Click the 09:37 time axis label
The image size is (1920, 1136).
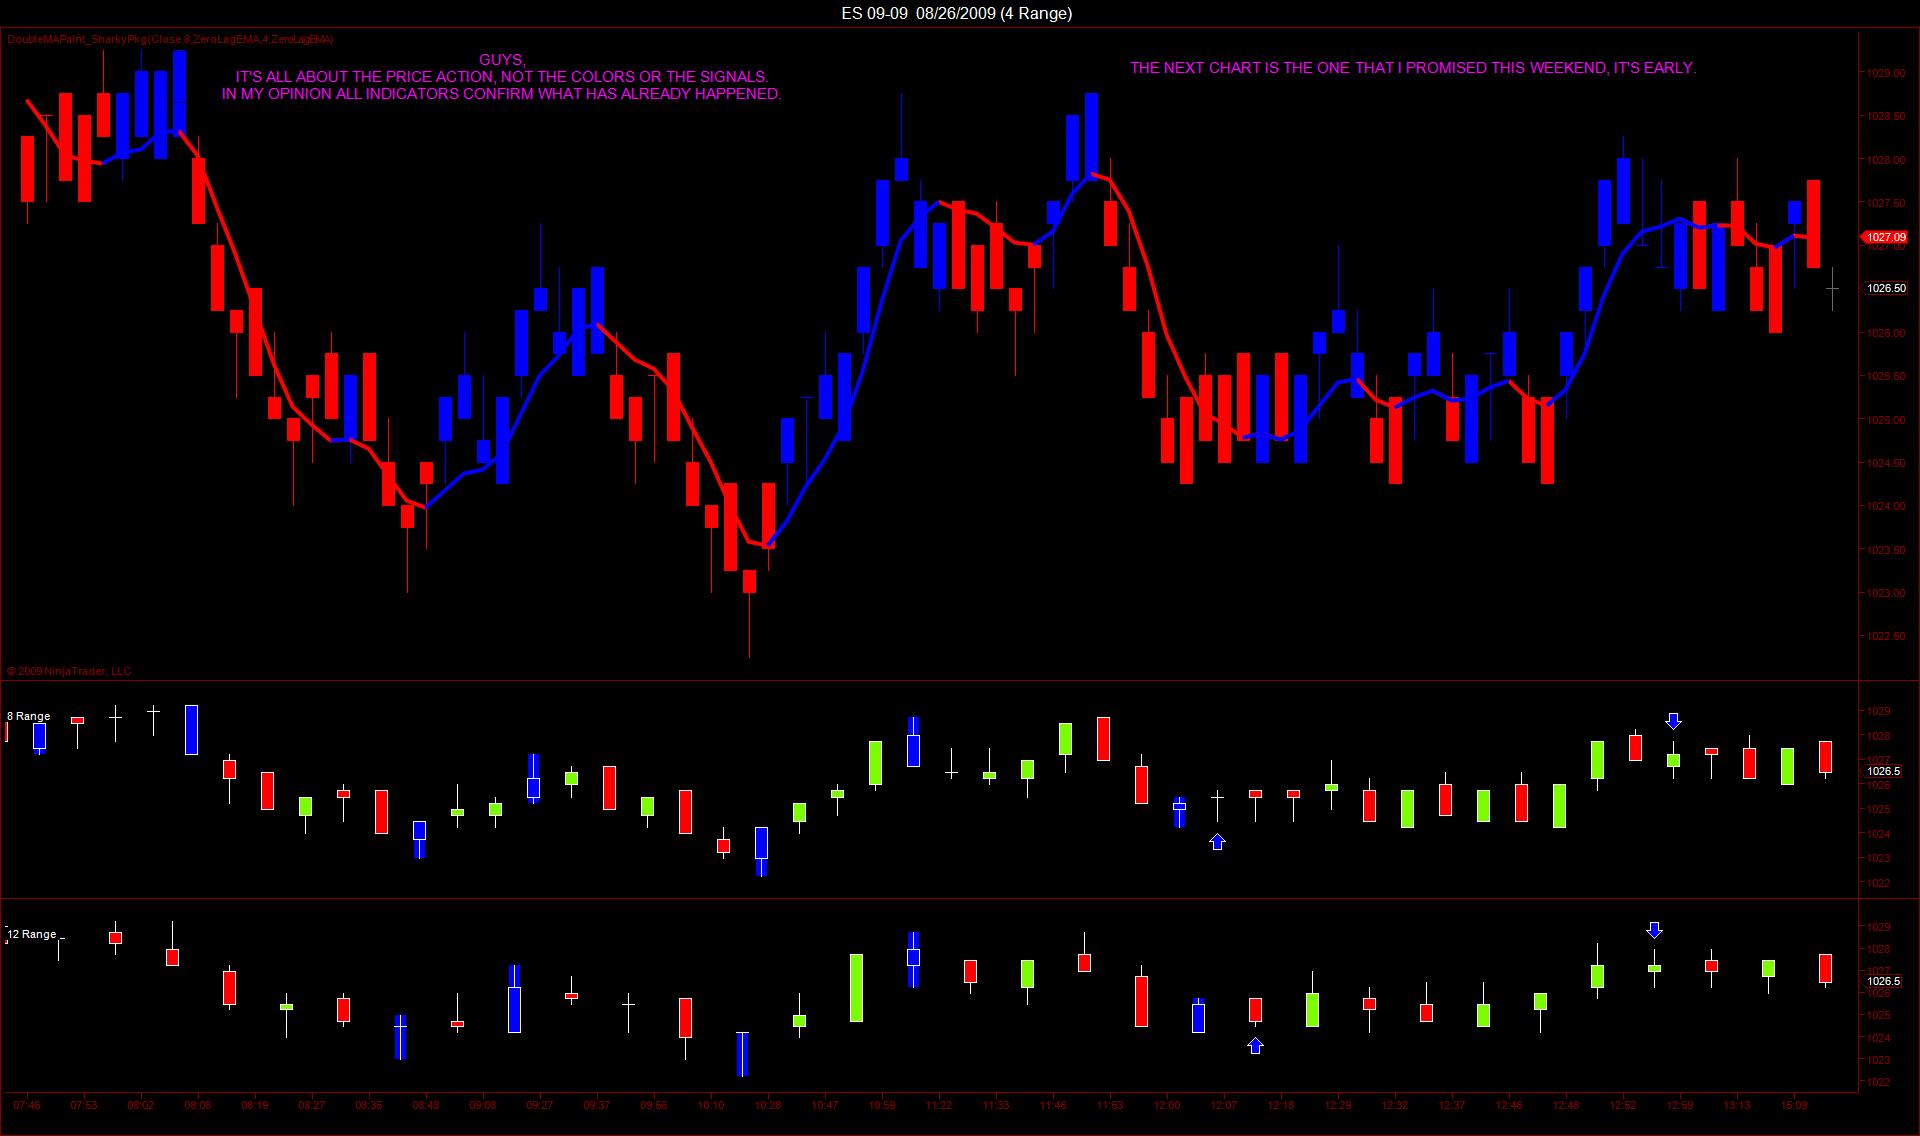[x=597, y=1105]
